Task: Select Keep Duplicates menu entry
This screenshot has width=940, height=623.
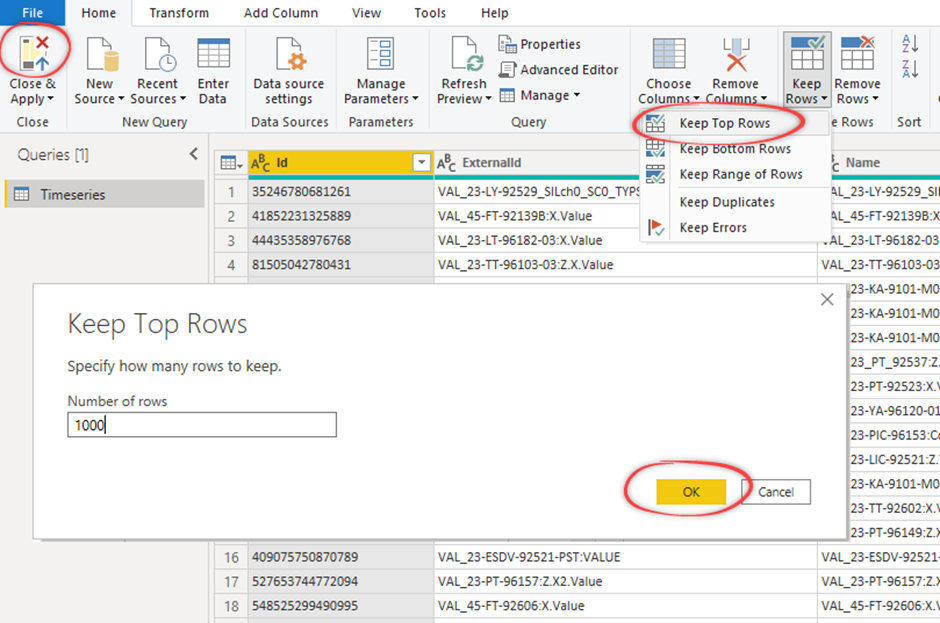Action: point(735,202)
